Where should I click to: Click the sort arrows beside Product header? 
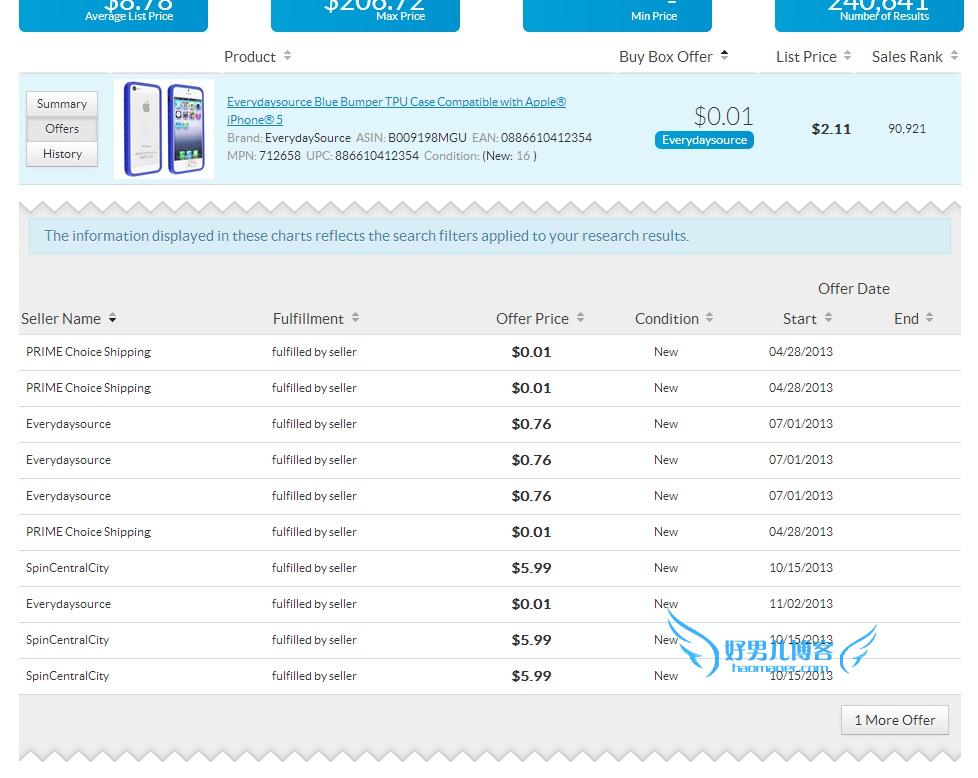(287, 56)
